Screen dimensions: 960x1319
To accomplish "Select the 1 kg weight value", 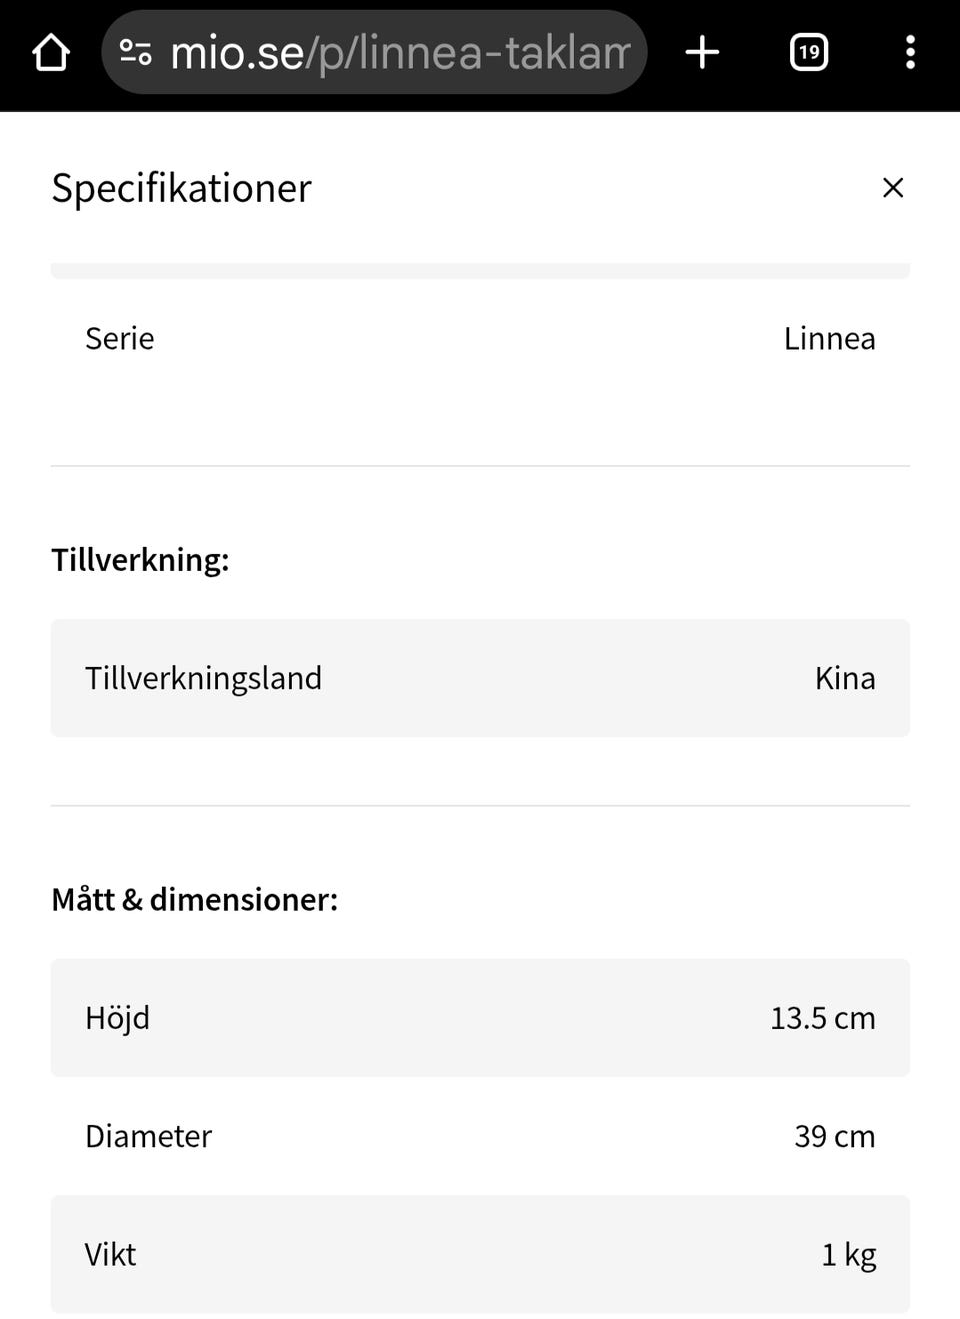I will coord(848,1254).
